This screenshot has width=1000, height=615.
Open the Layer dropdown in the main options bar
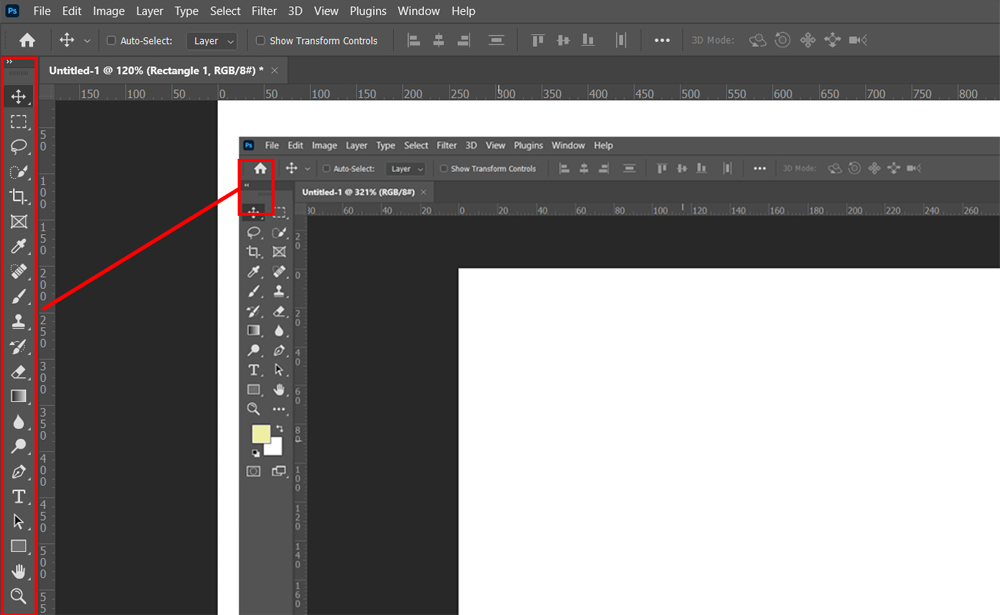pos(212,41)
